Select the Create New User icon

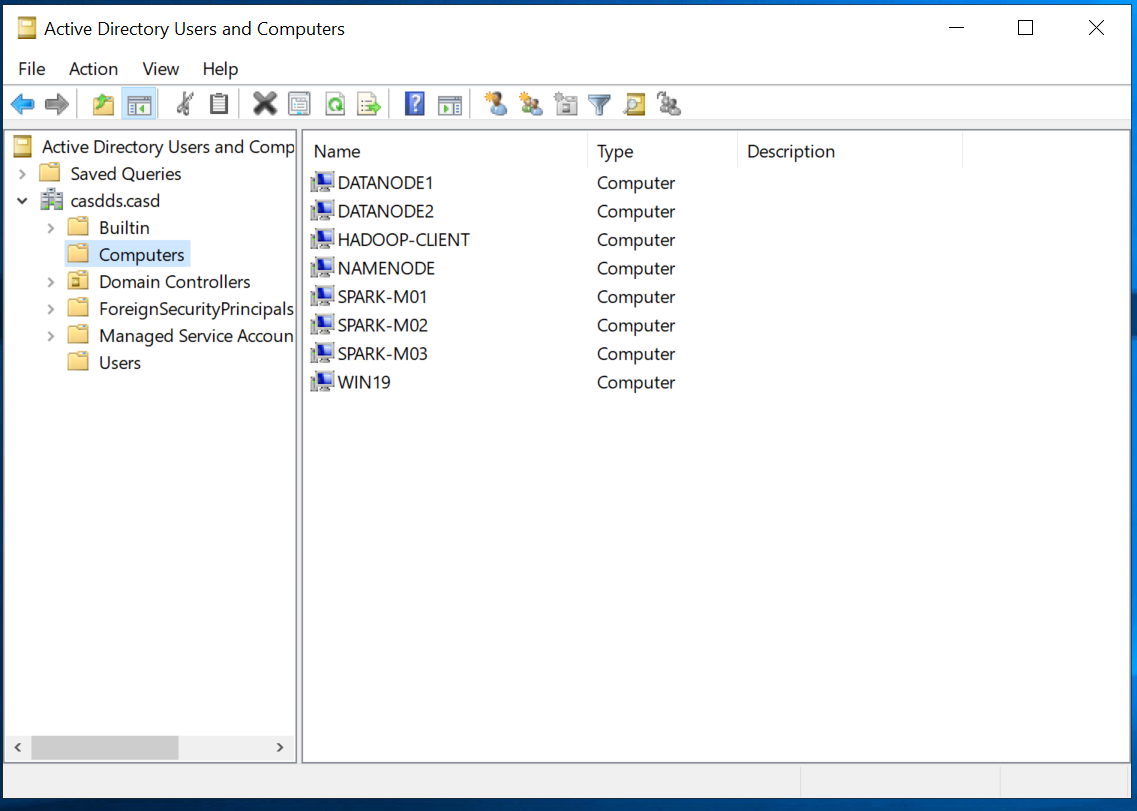pos(496,103)
